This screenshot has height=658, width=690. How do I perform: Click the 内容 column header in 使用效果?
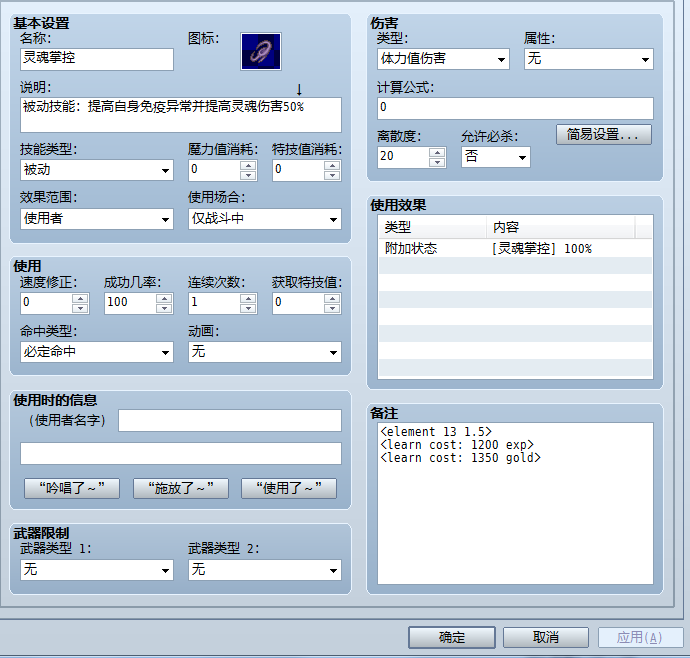[561, 227]
